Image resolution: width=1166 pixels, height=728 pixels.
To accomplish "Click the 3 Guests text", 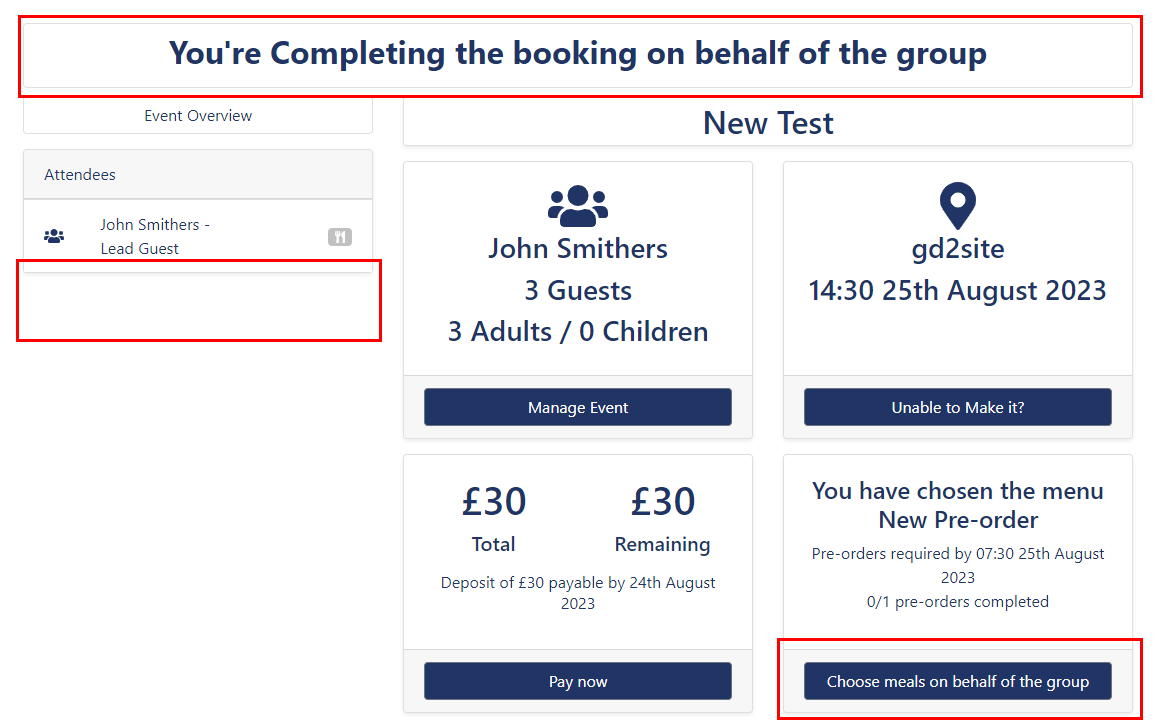I will [x=578, y=290].
